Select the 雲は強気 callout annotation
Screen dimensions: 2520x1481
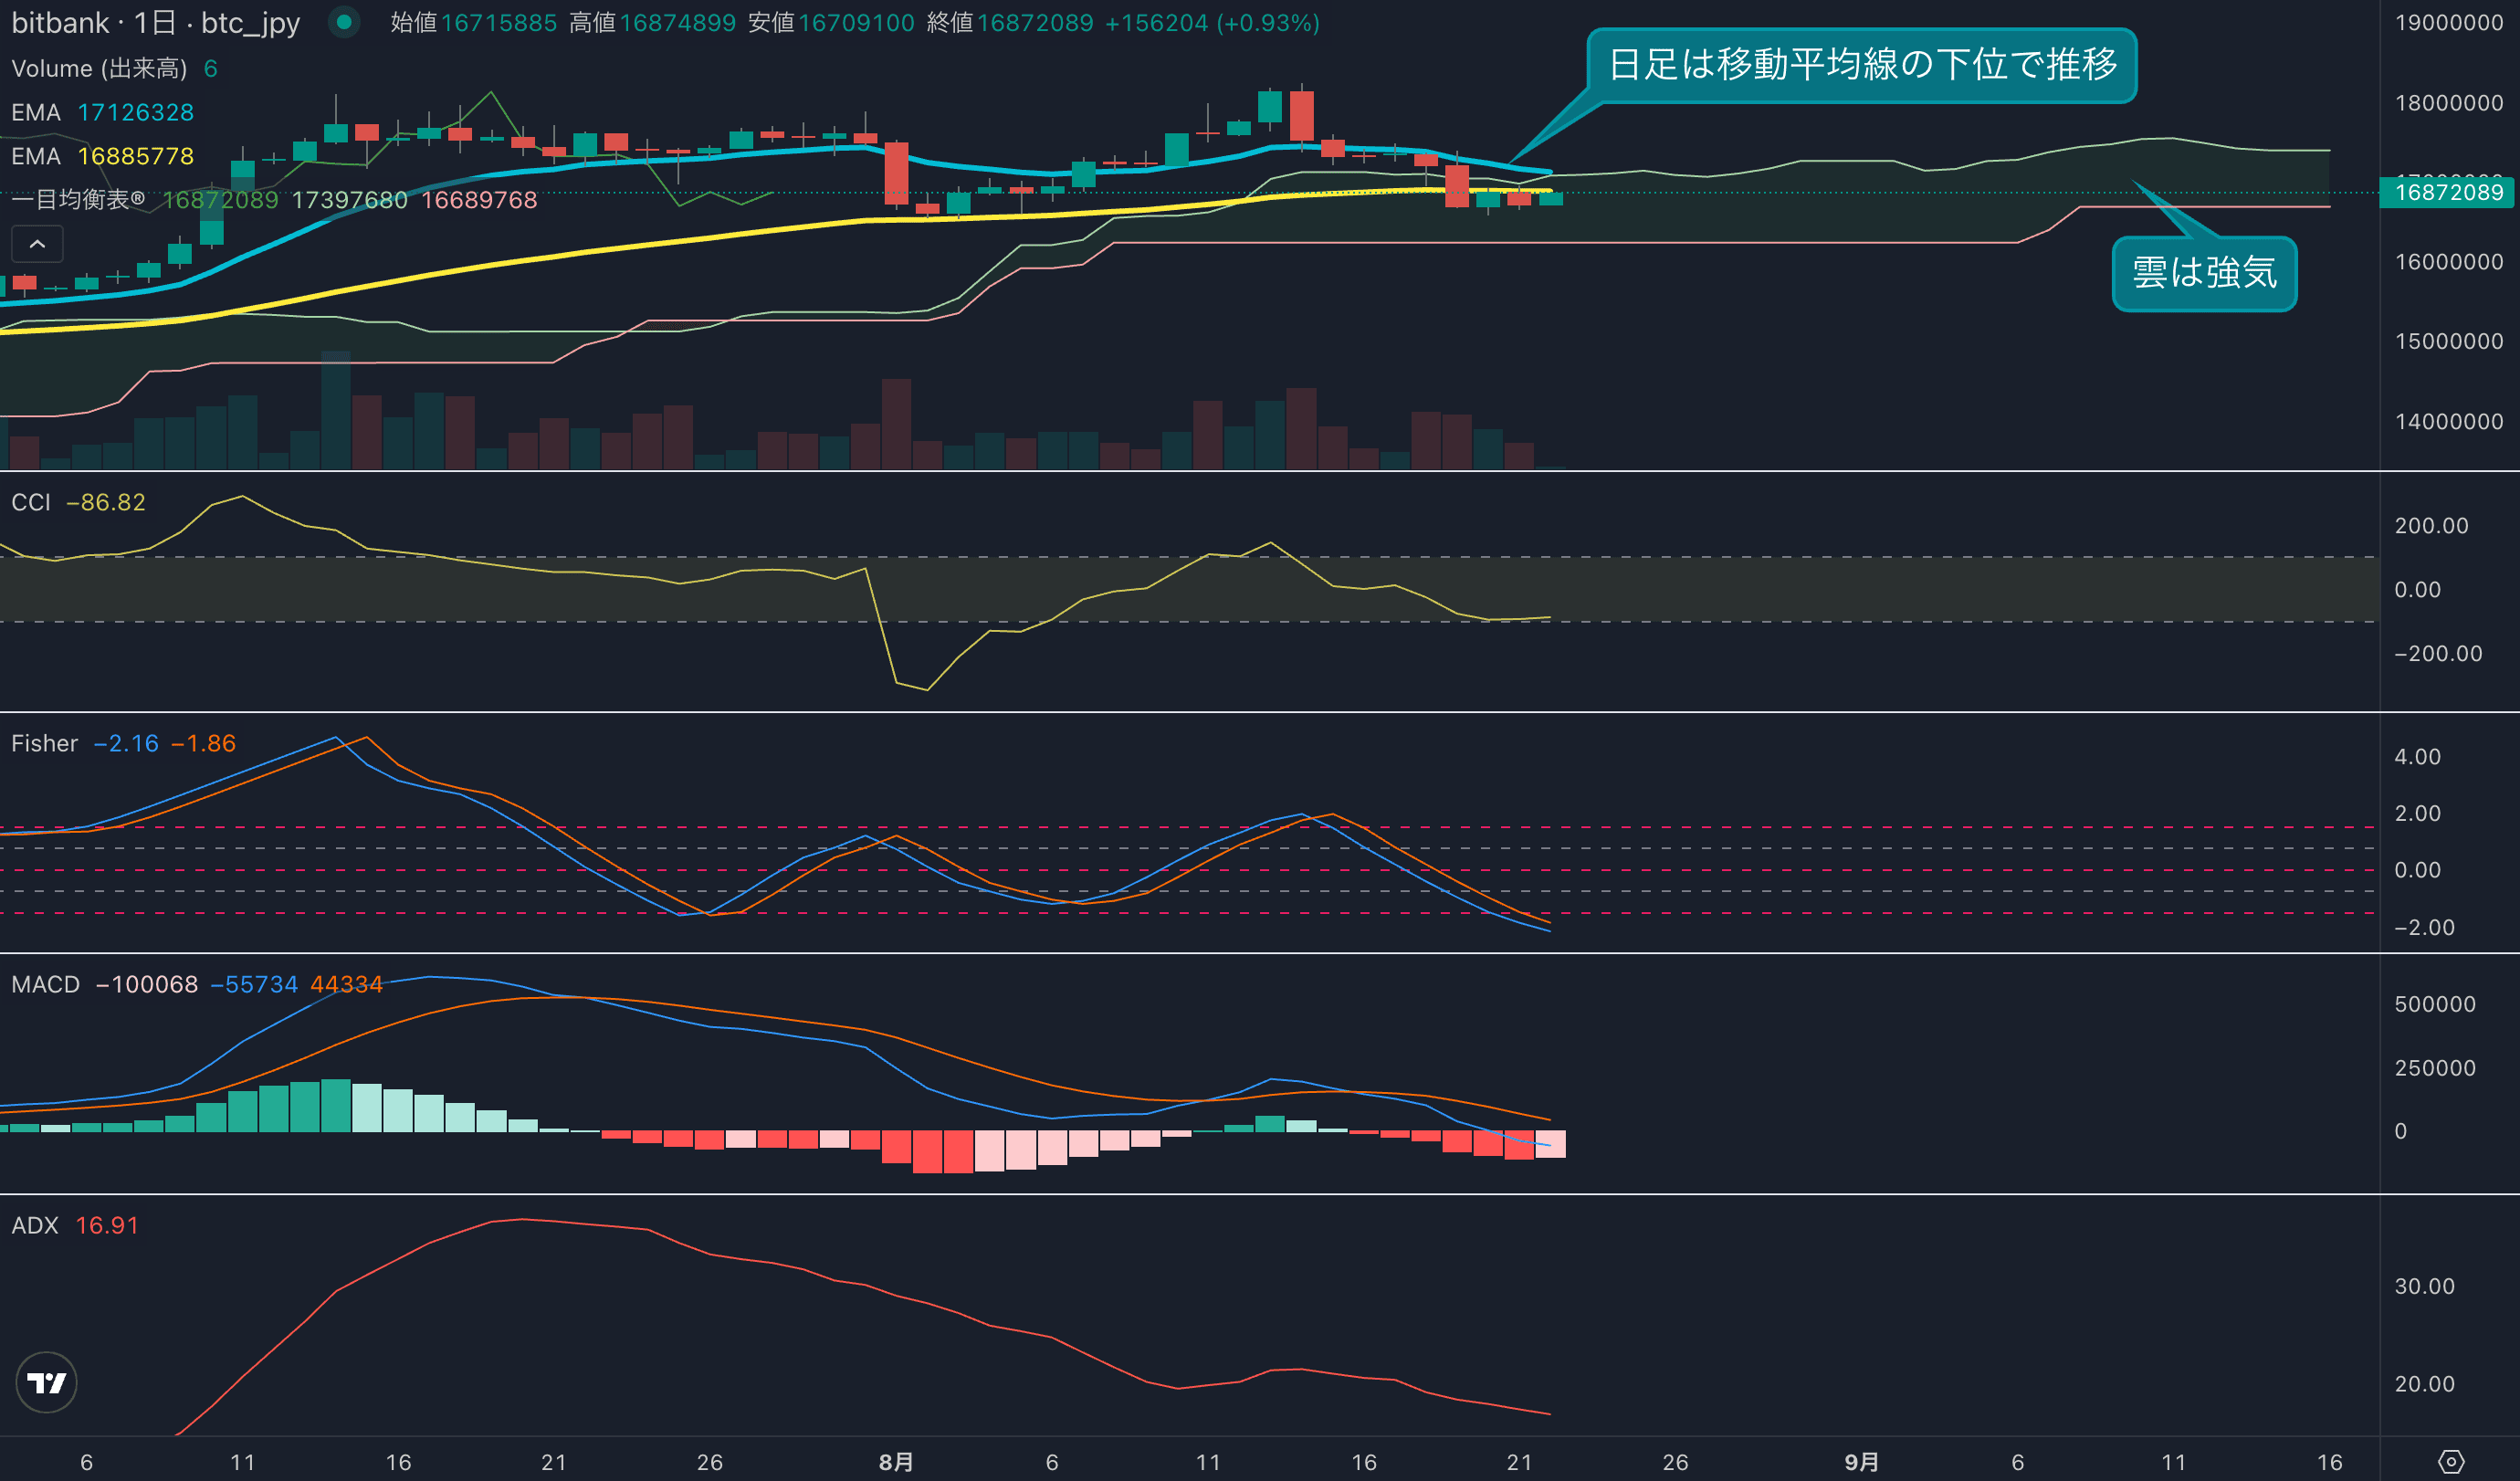2203,273
